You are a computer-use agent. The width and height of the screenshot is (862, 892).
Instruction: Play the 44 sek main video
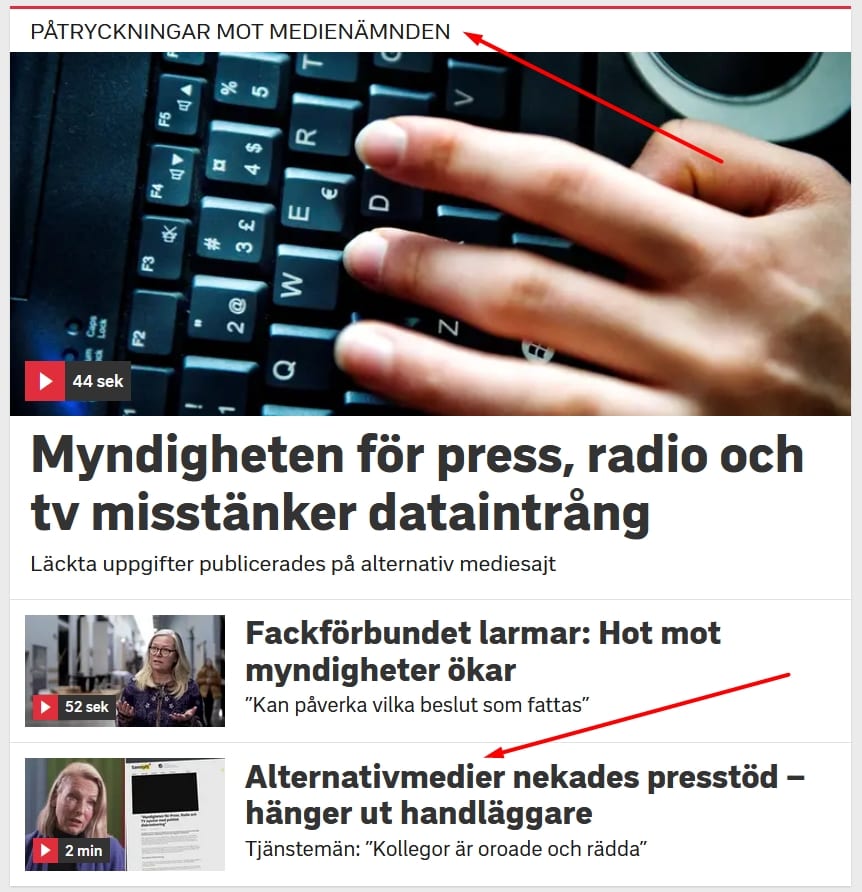[x=45, y=381]
